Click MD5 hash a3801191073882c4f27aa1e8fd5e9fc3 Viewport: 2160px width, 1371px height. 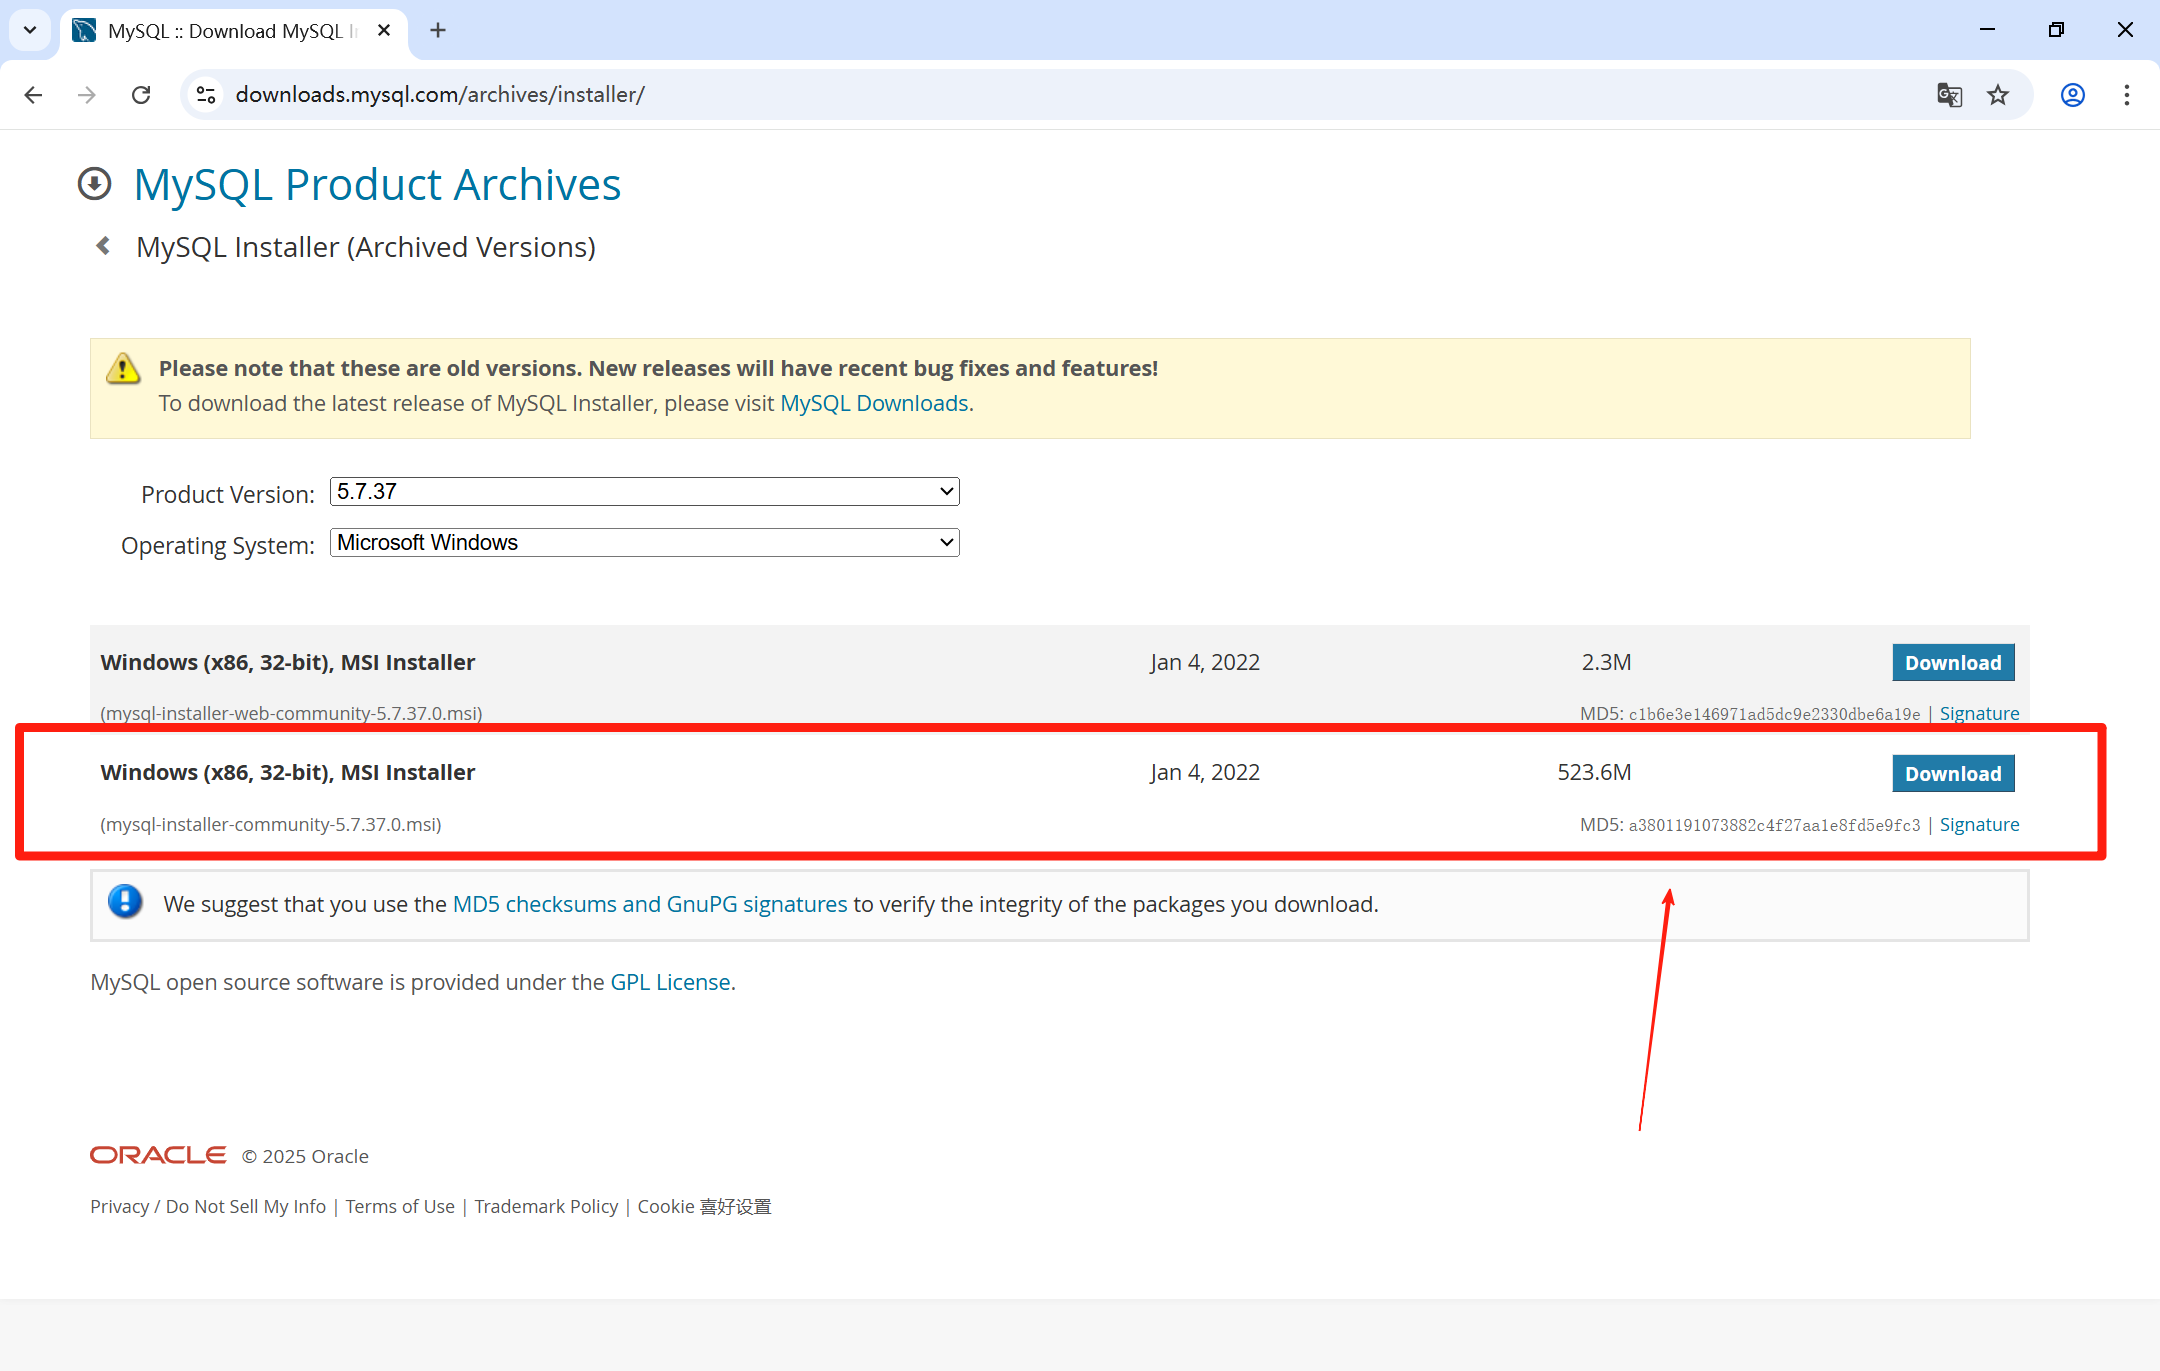(x=1774, y=825)
